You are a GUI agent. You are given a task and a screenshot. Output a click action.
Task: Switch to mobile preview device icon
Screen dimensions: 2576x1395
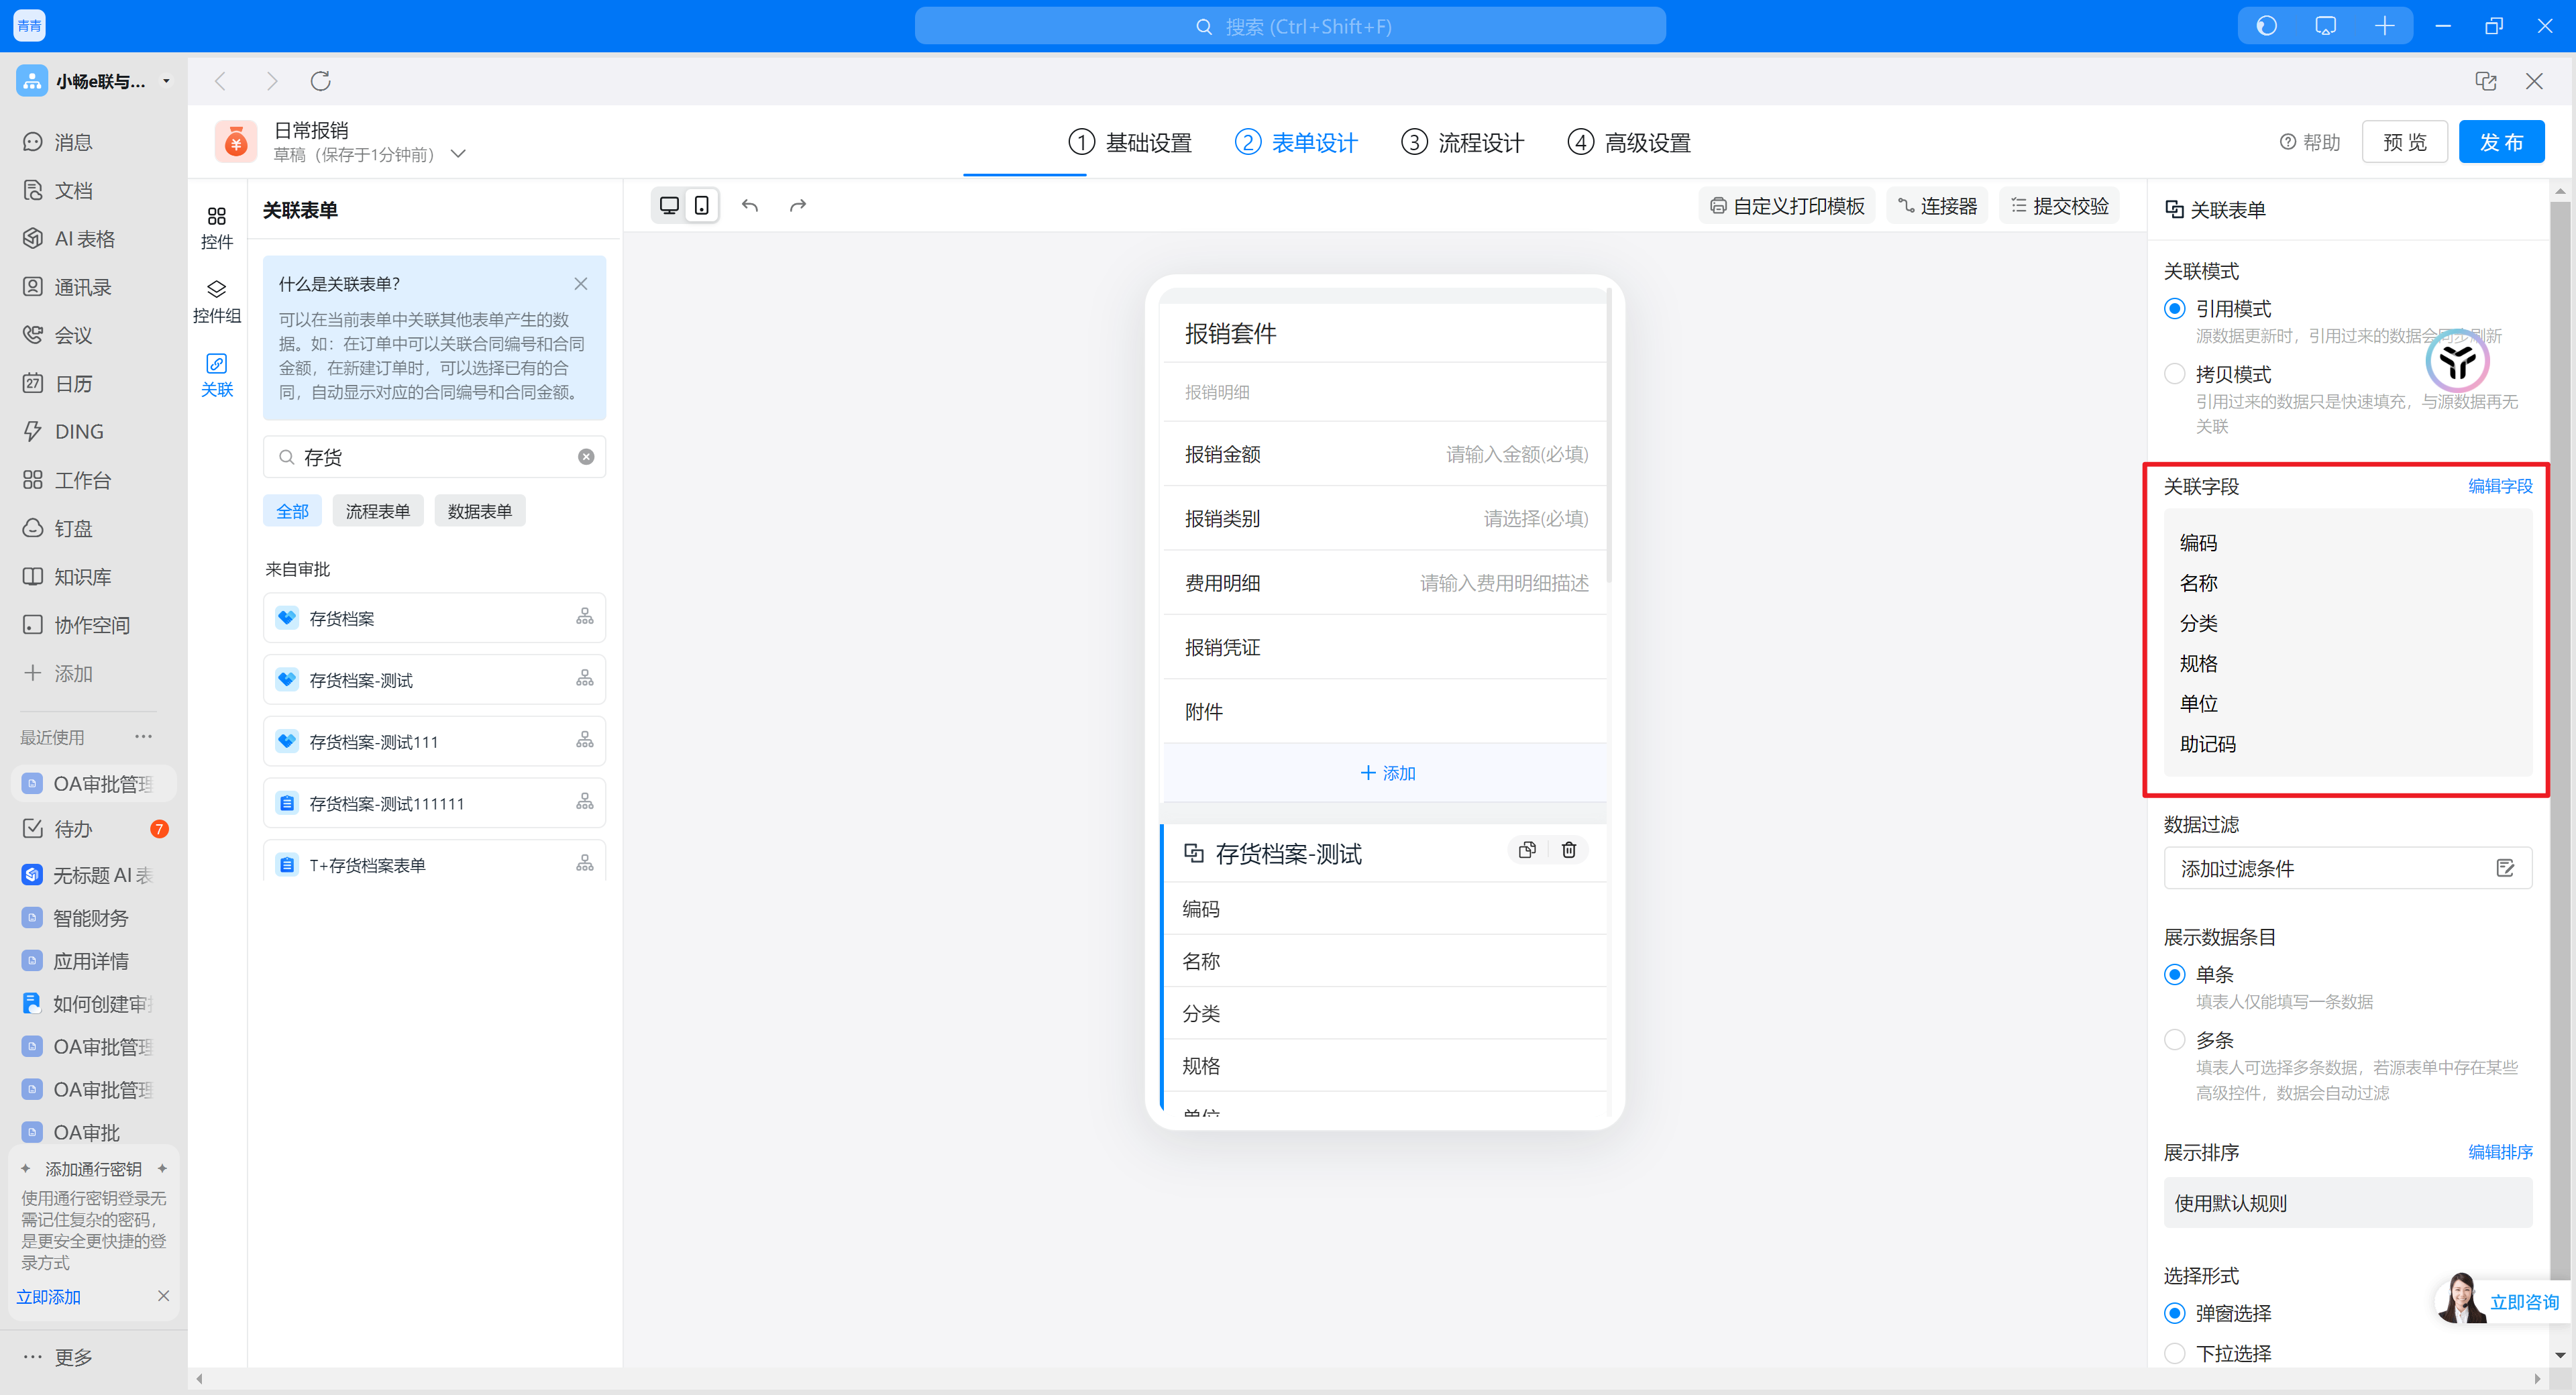tap(702, 206)
